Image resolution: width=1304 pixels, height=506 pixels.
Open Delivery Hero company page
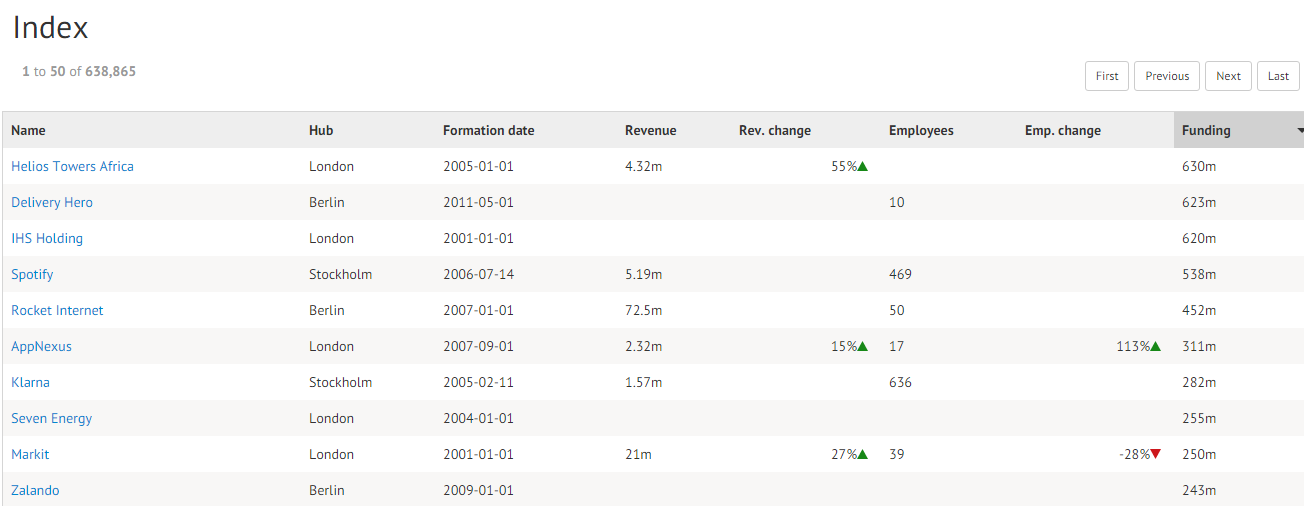coord(52,203)
